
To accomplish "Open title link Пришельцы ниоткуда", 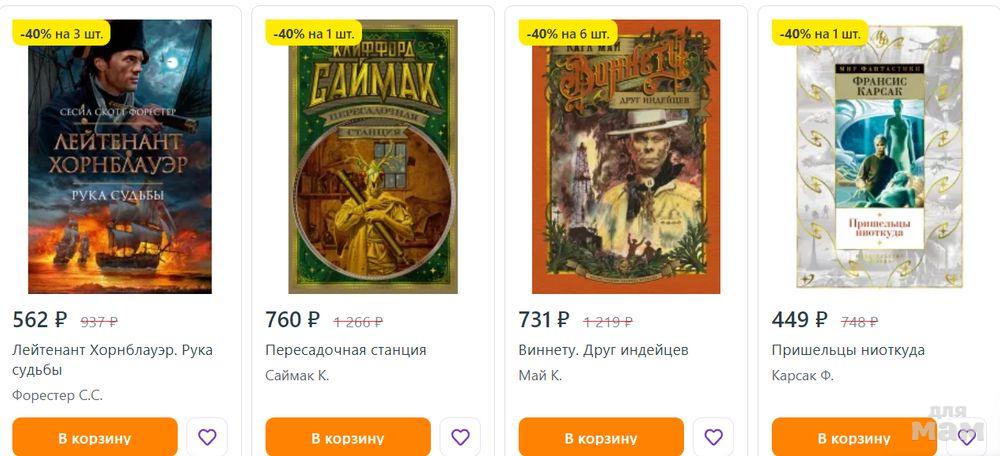I will (848, 350).
